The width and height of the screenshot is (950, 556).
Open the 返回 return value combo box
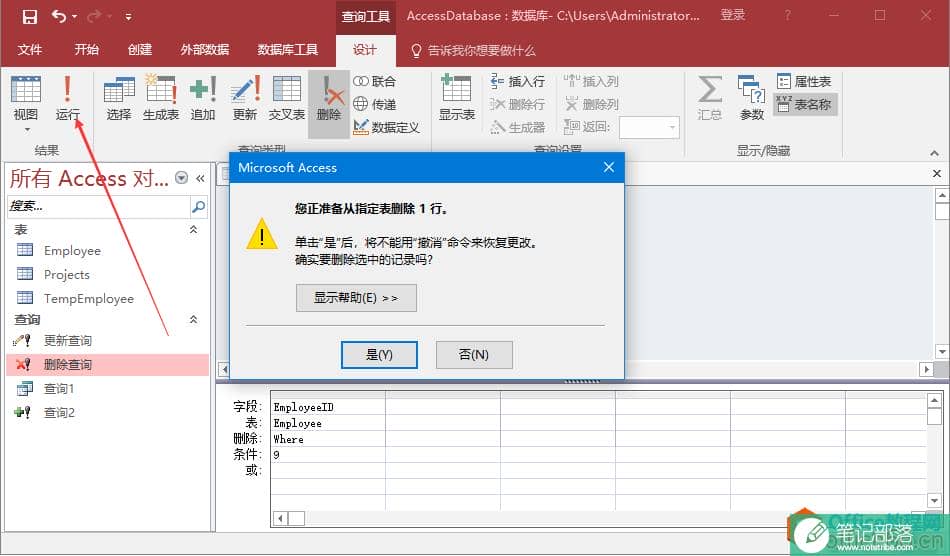pos(649,127)
